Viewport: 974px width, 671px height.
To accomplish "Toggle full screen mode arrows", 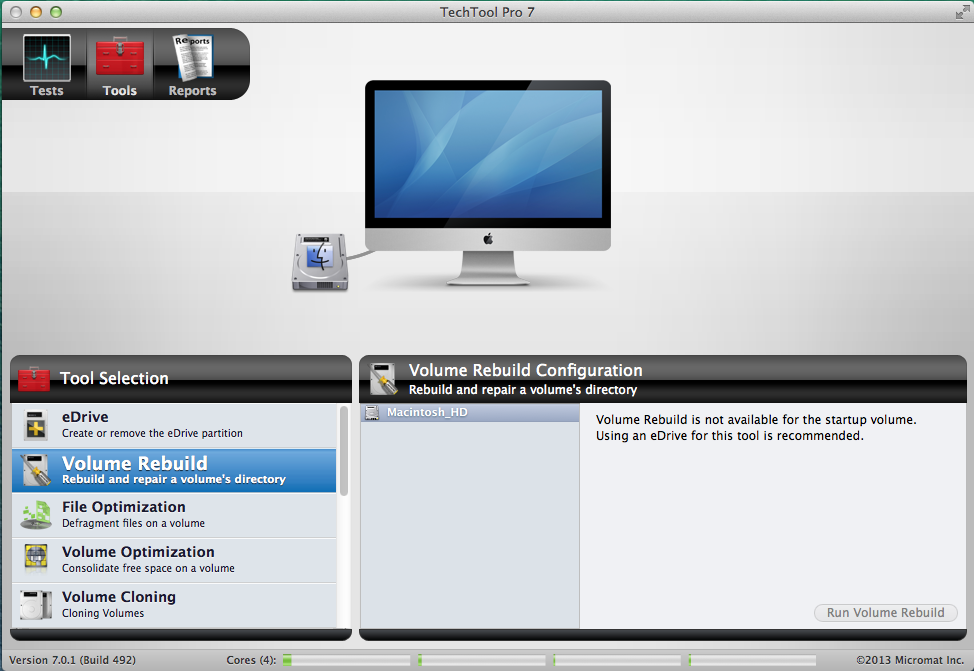I will [x=962, y=12].
